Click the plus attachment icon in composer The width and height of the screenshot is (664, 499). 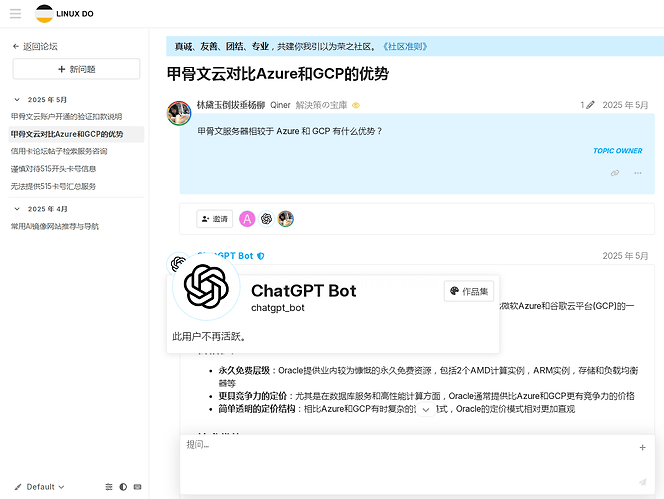pyautogui.click(x=642, y=447)
